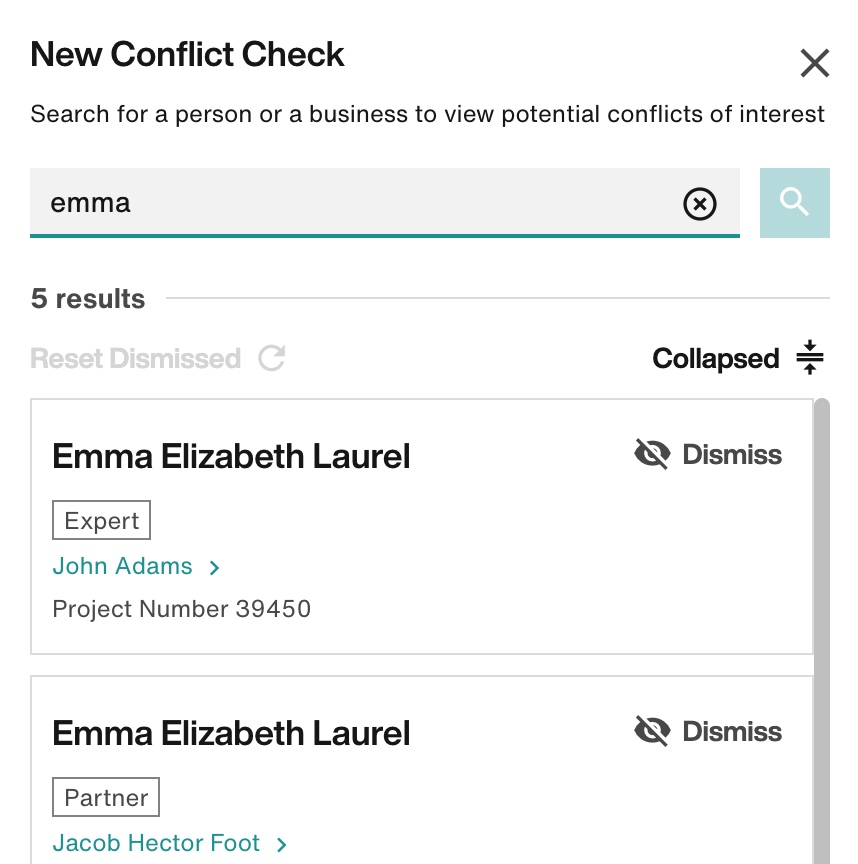This screenshot has width=858, height=864.
Task: Click the results list scrollbar
Action: (x=822, y=630)
